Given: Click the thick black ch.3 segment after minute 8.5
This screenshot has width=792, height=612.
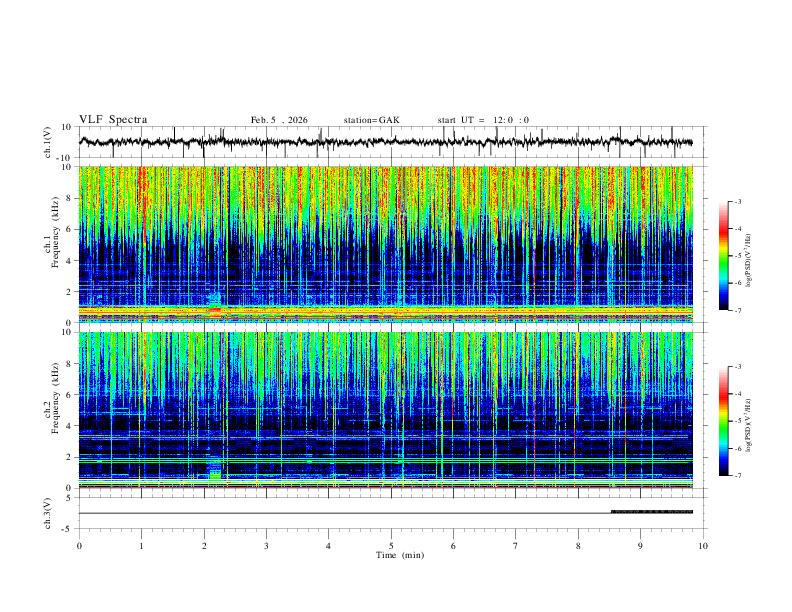Looking at the screenshot, I should pos(652,512).
